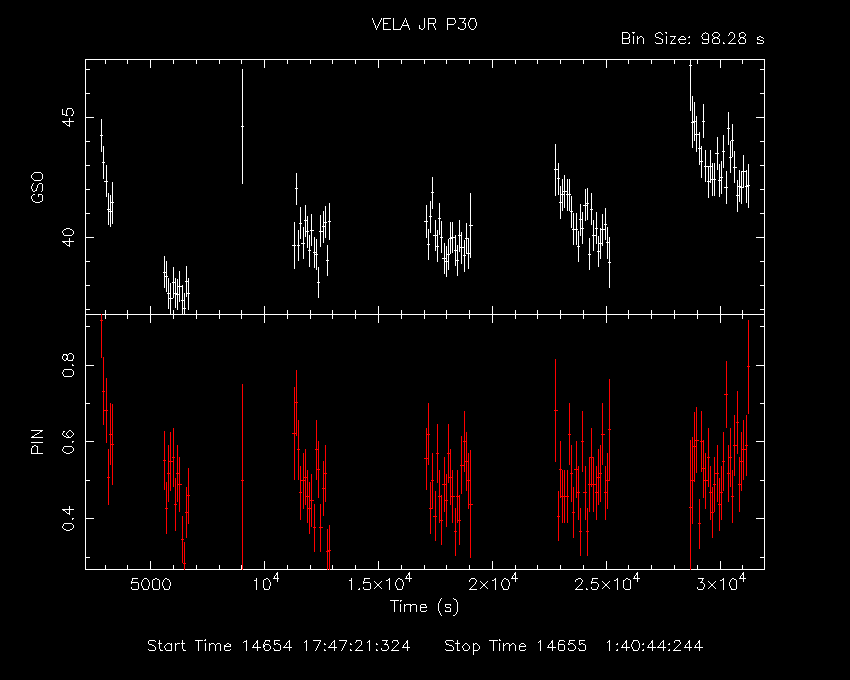Click the "Time (s)" x-axis label
The image size is (850, 680).
point(424,607)
